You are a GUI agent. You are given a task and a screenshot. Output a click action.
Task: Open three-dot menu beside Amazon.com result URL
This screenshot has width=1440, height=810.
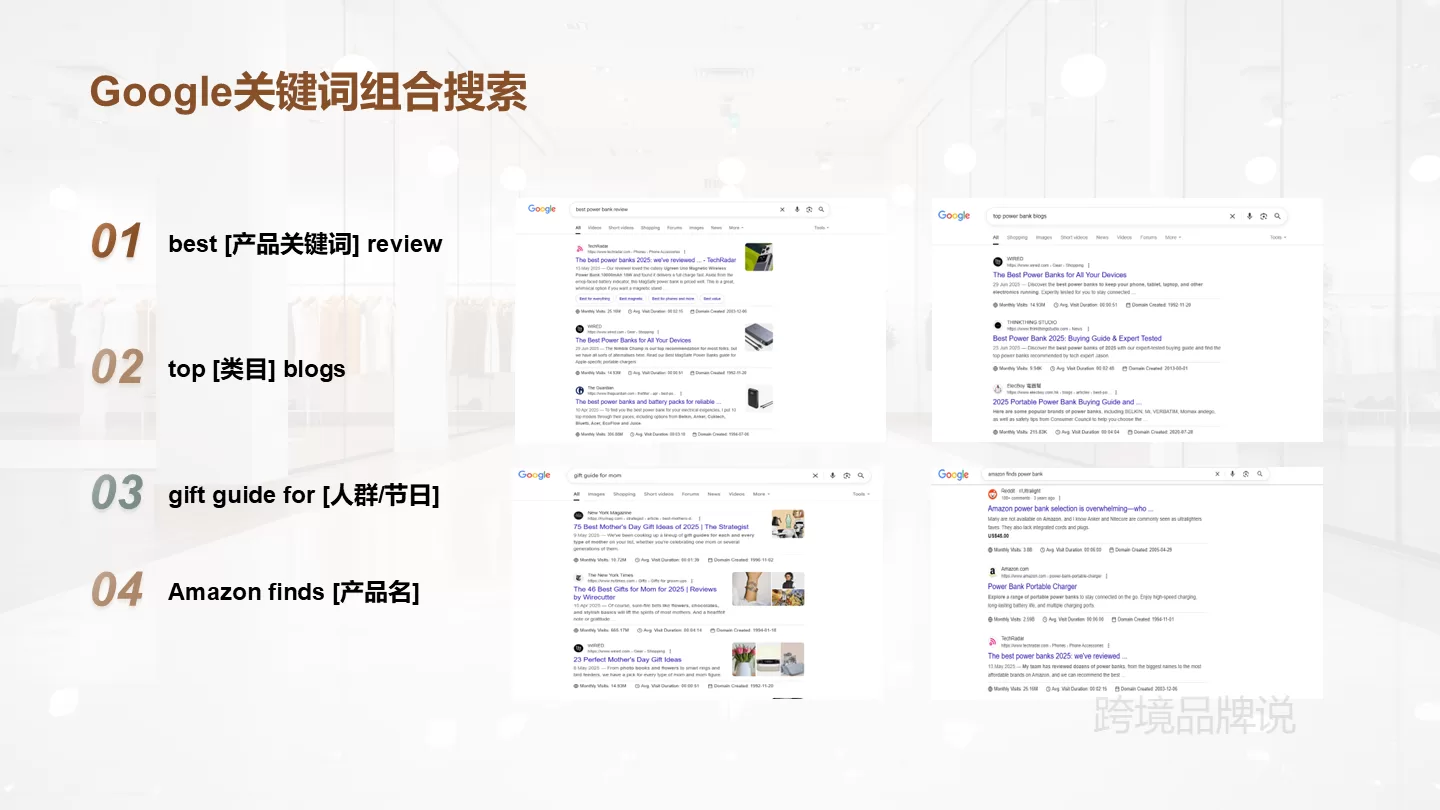(x=1107, y=576)
